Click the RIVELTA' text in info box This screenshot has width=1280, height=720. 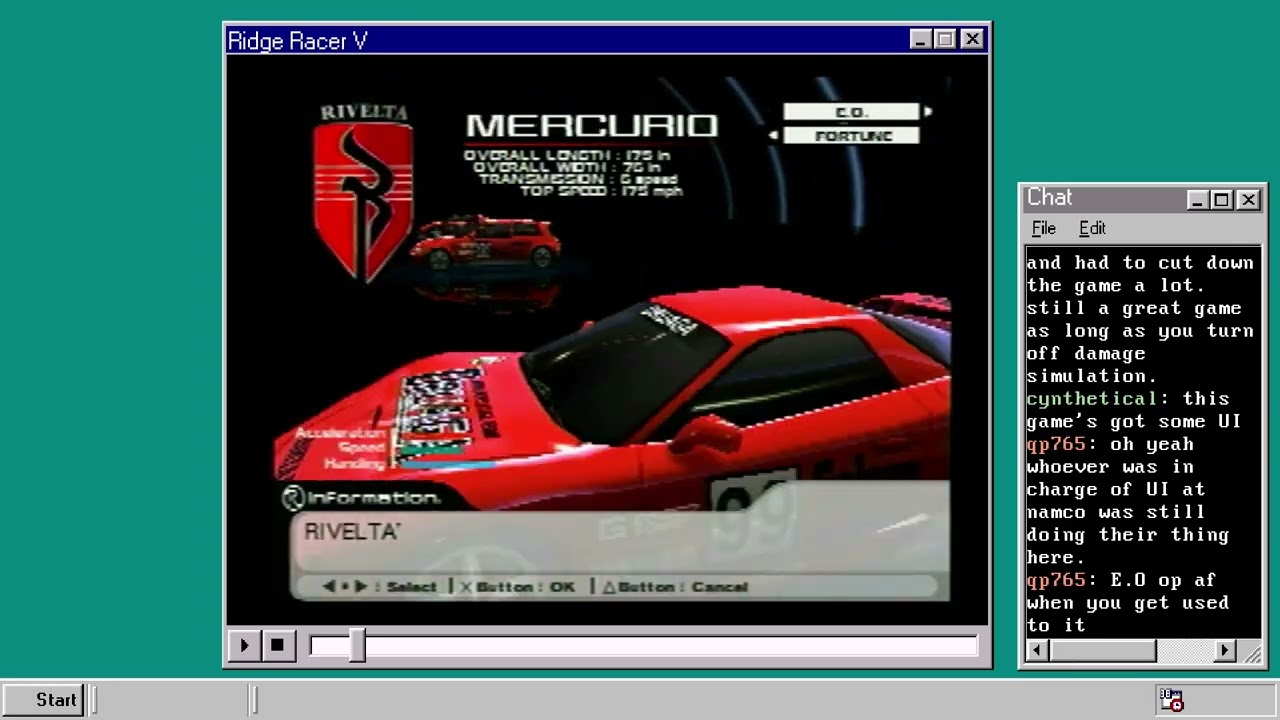click(352, 532)
